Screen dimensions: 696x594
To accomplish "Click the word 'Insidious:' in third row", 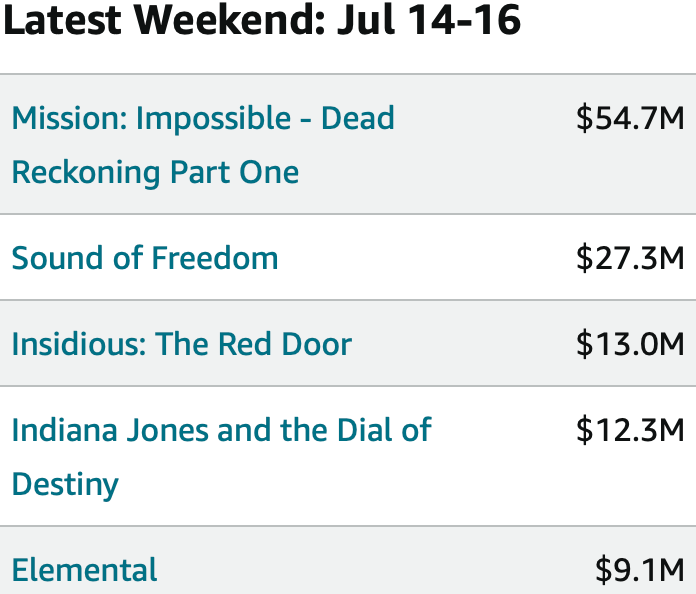I will (x=79, y=344).
